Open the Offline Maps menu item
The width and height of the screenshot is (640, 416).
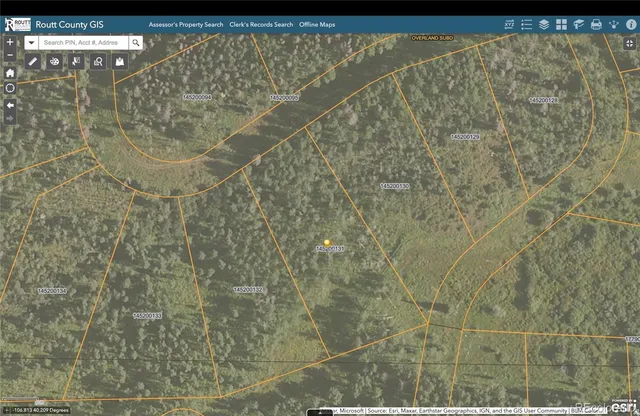pyautogui.click(x=323, y=23)
